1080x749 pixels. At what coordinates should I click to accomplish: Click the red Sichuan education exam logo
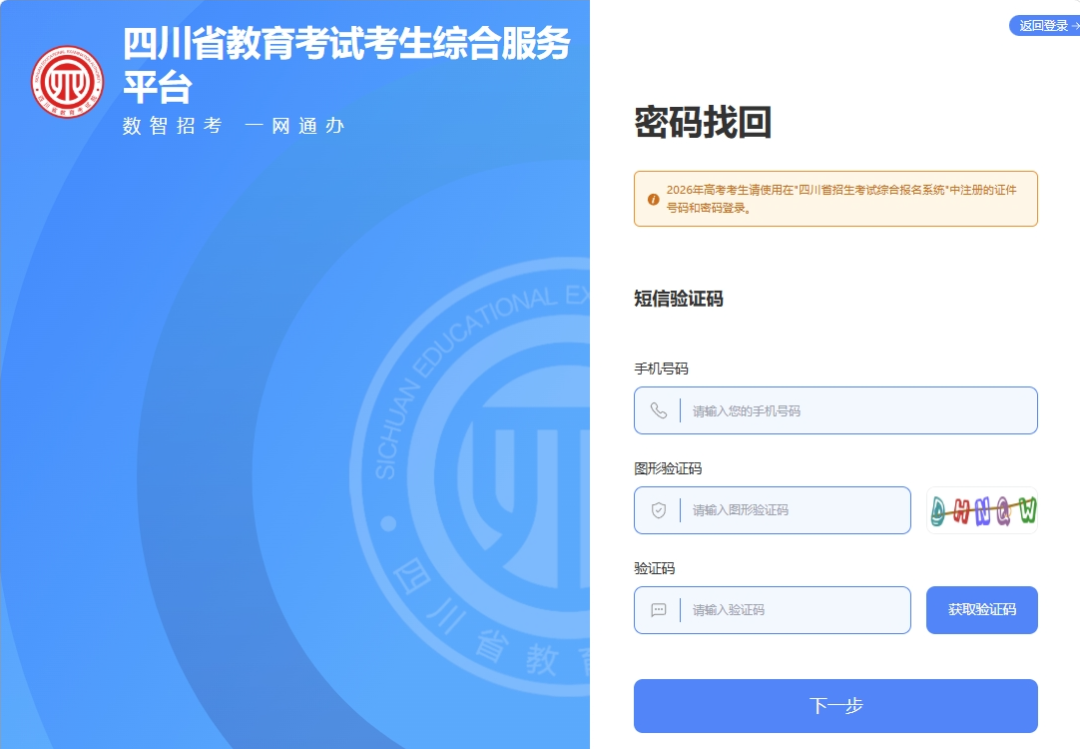[x=68, y=82]
